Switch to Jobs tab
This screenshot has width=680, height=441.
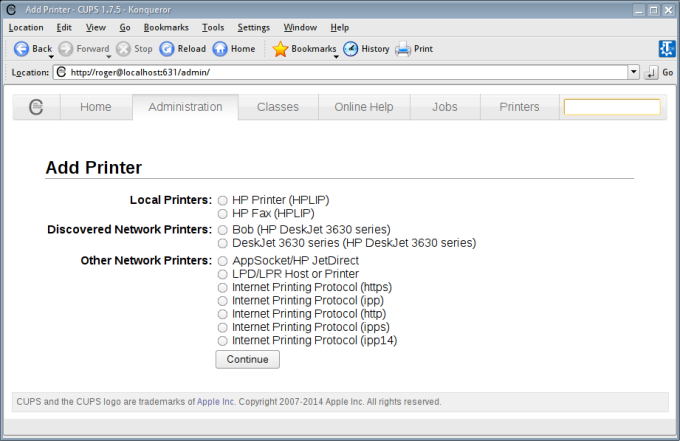click(445, 107)
